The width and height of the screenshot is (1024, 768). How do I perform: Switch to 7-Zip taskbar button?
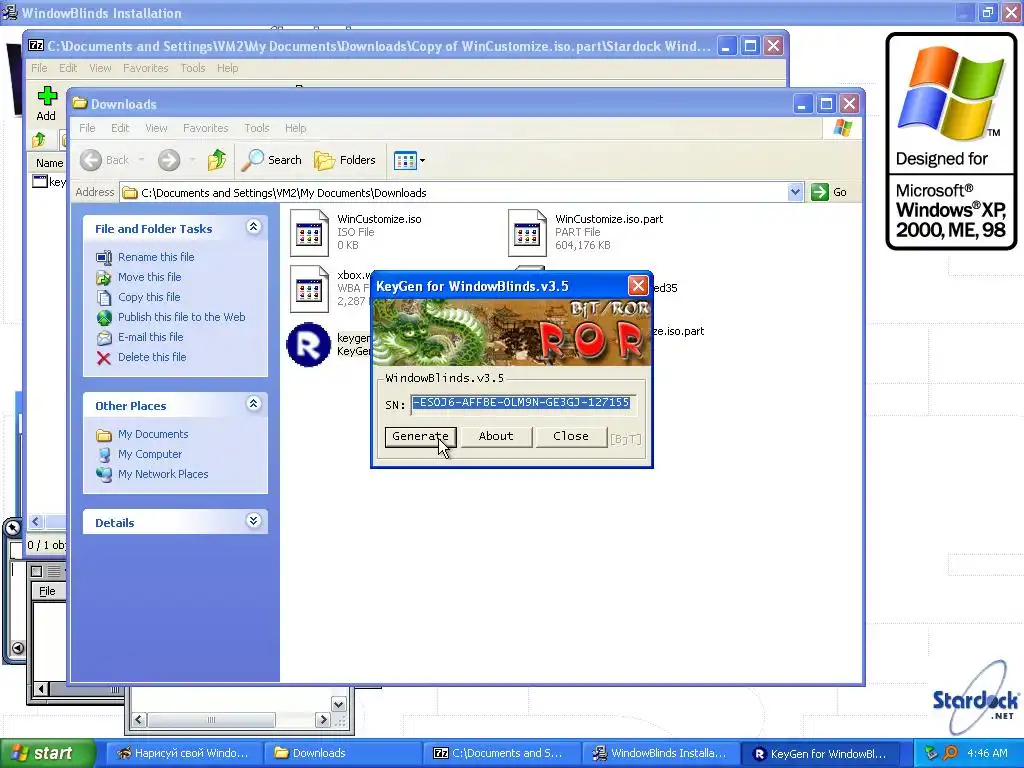501,753
